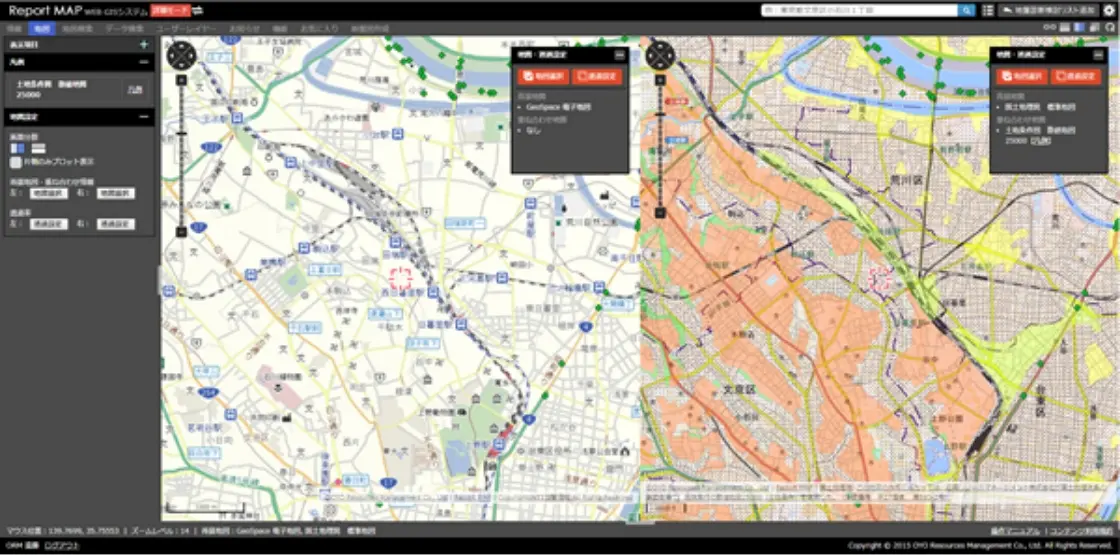The height and width of the screenshot is (555, 1120).
Task: Click the mode switch arrows icon
Action: 198,10
